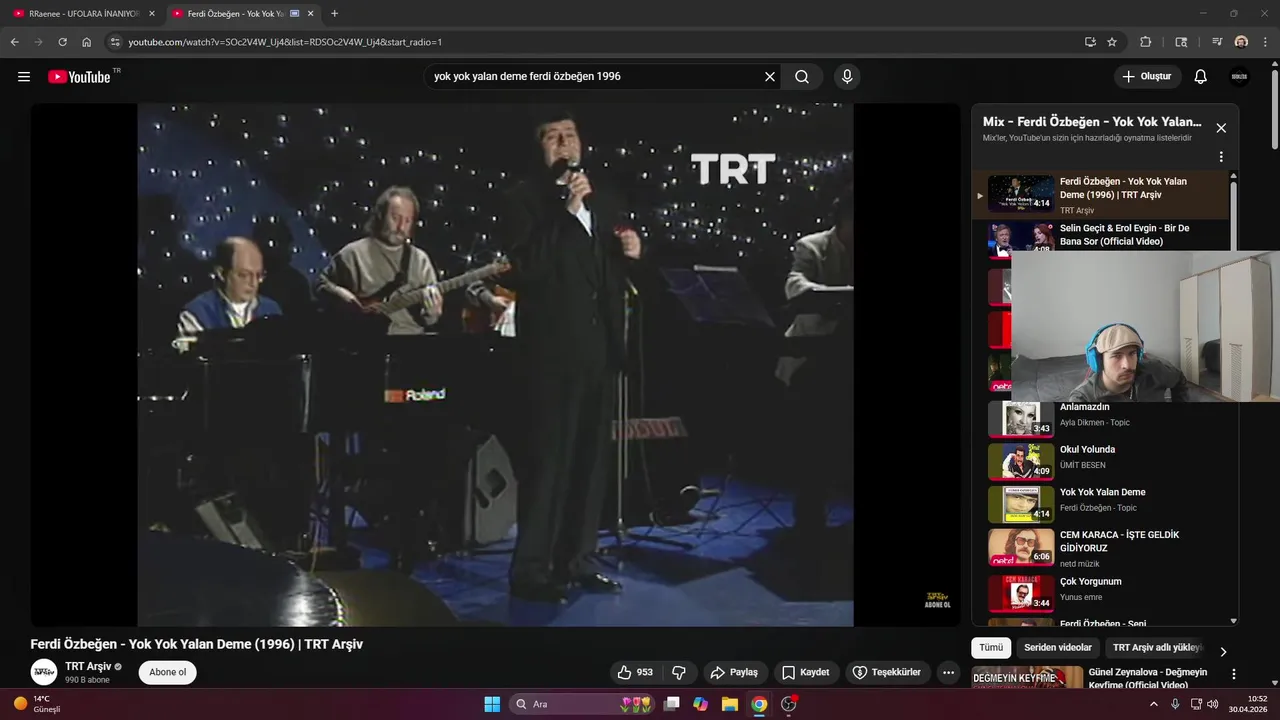Open the browser extensions puzzle icon
This screenshot has height=720, width=1280.
coord(1146,42)
